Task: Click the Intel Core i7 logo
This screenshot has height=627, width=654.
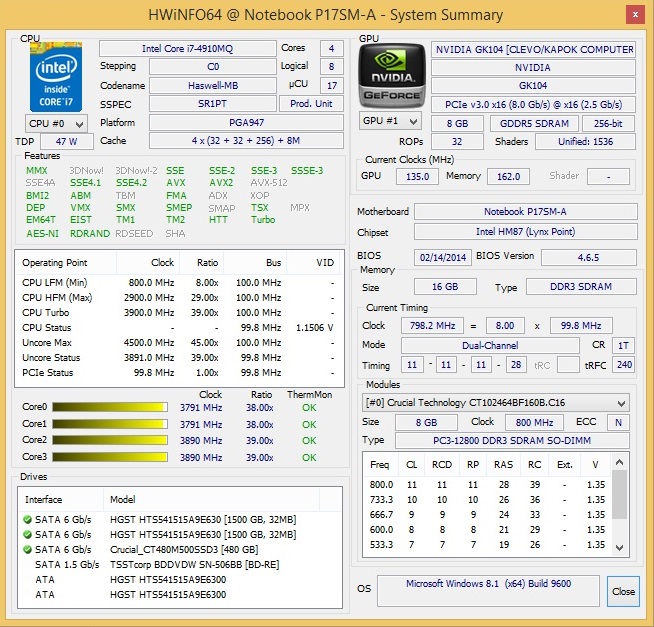Action: tap(55, 76)
